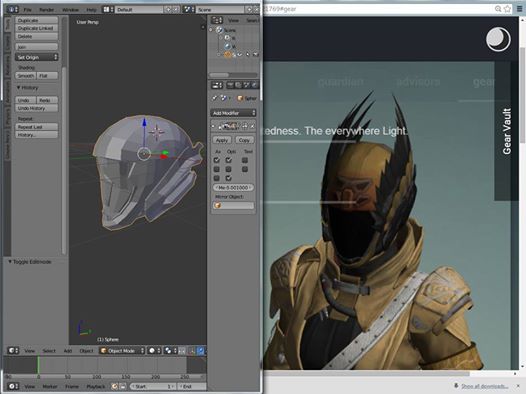This screenshot has height=394, width=526.
Task: Click the timeline preview range clock icon
Action: [x=115, y=386]
